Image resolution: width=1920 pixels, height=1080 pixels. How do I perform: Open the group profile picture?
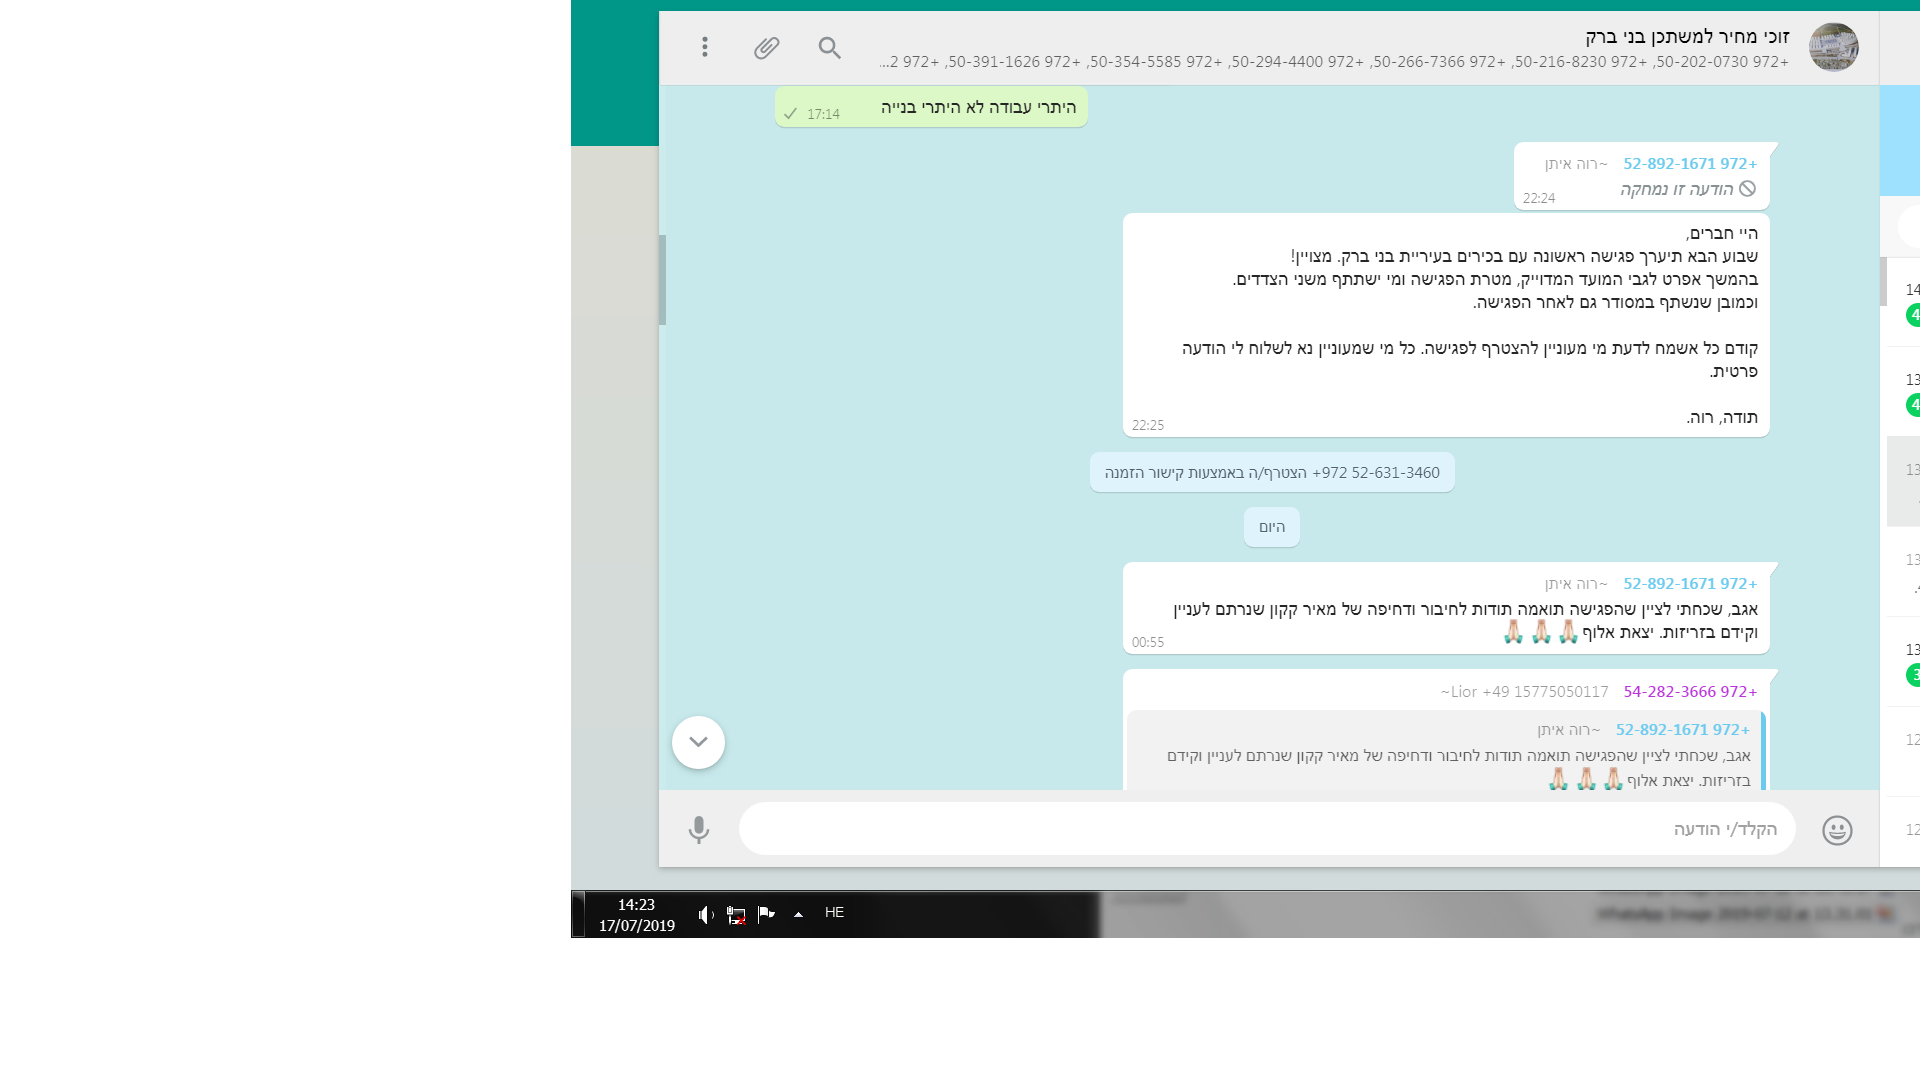1833,47
